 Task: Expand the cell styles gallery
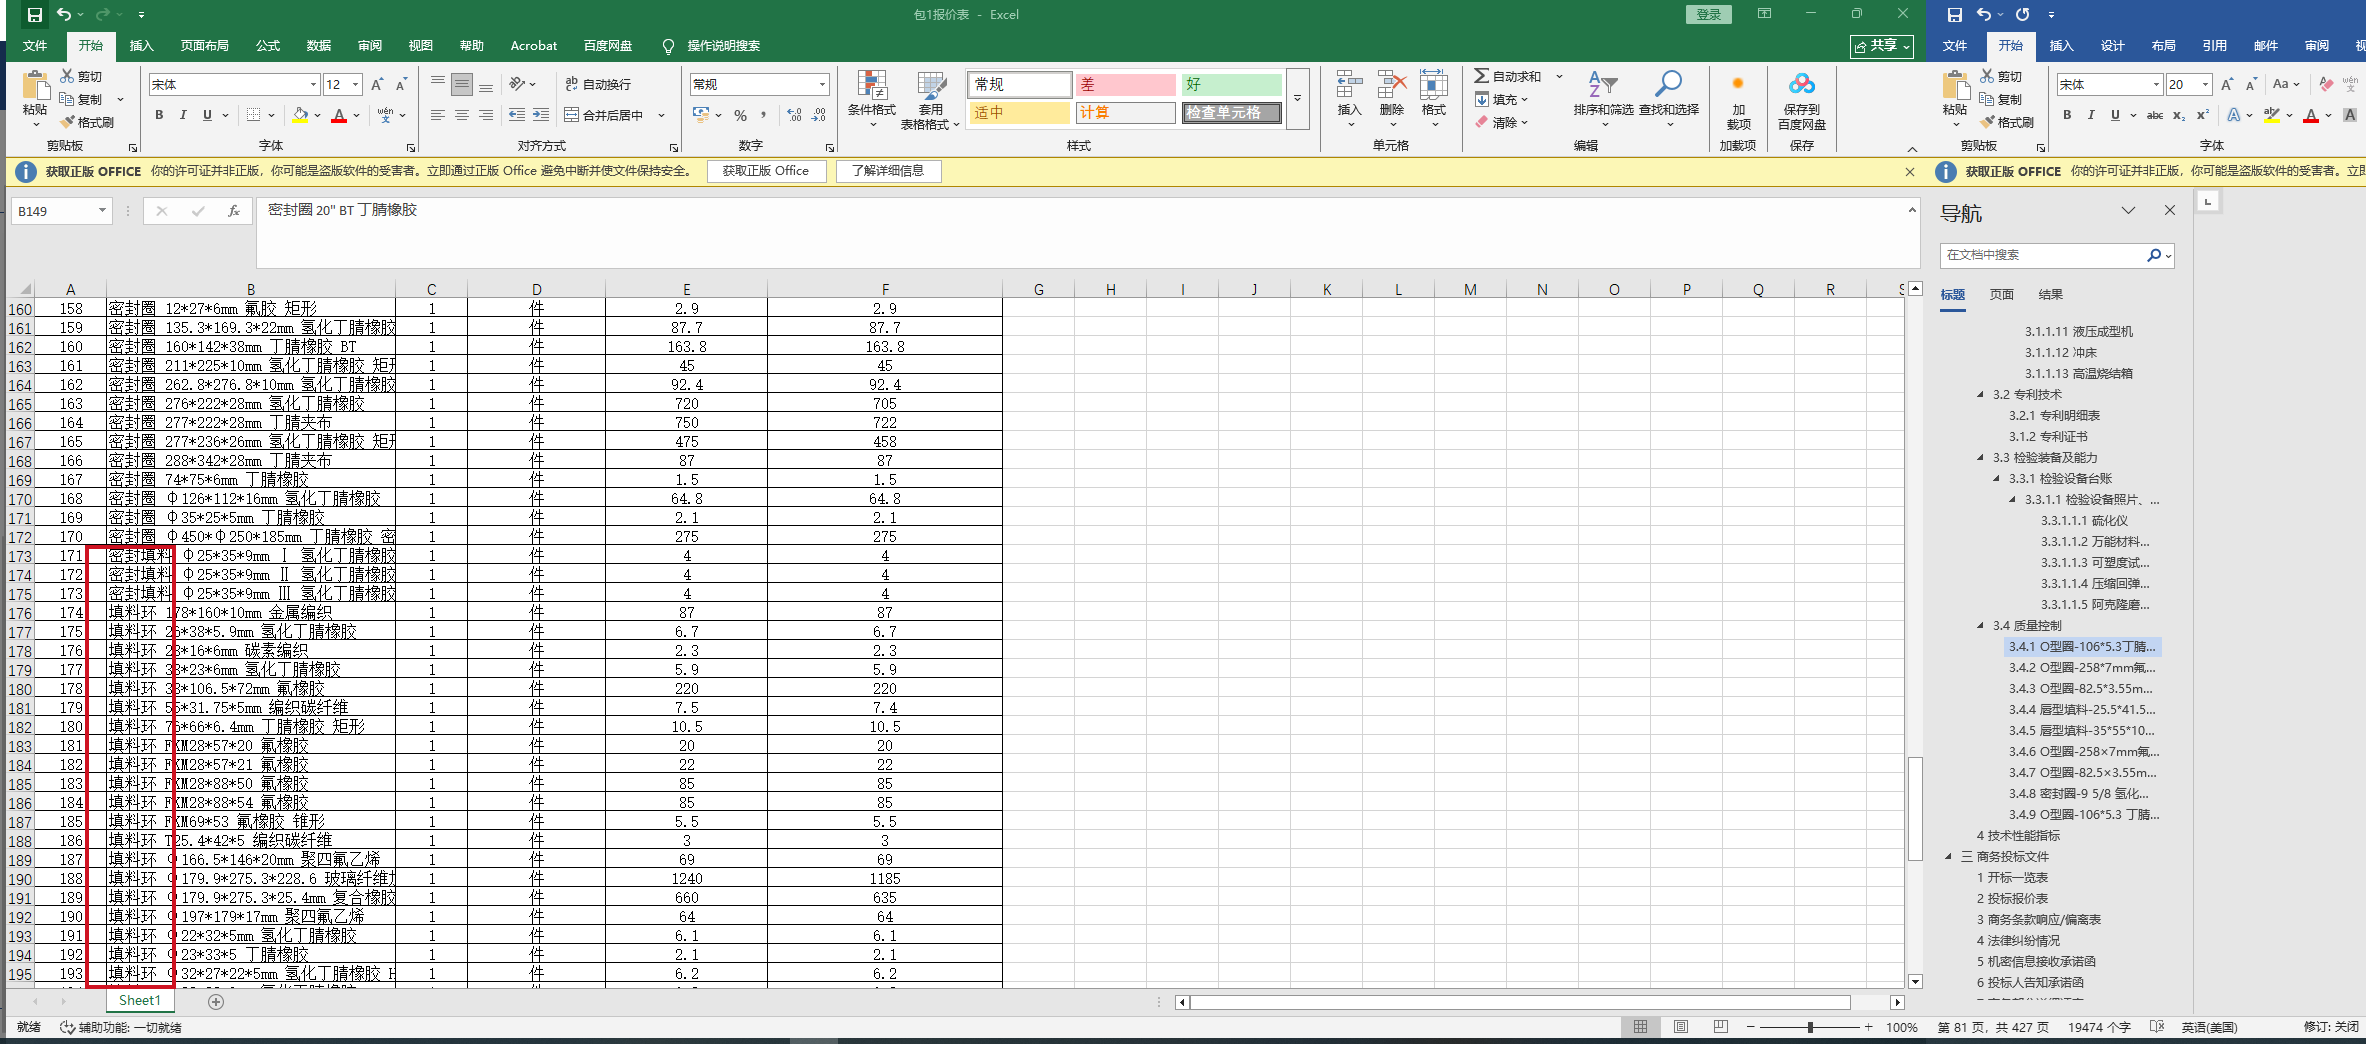click(1297, 98)
